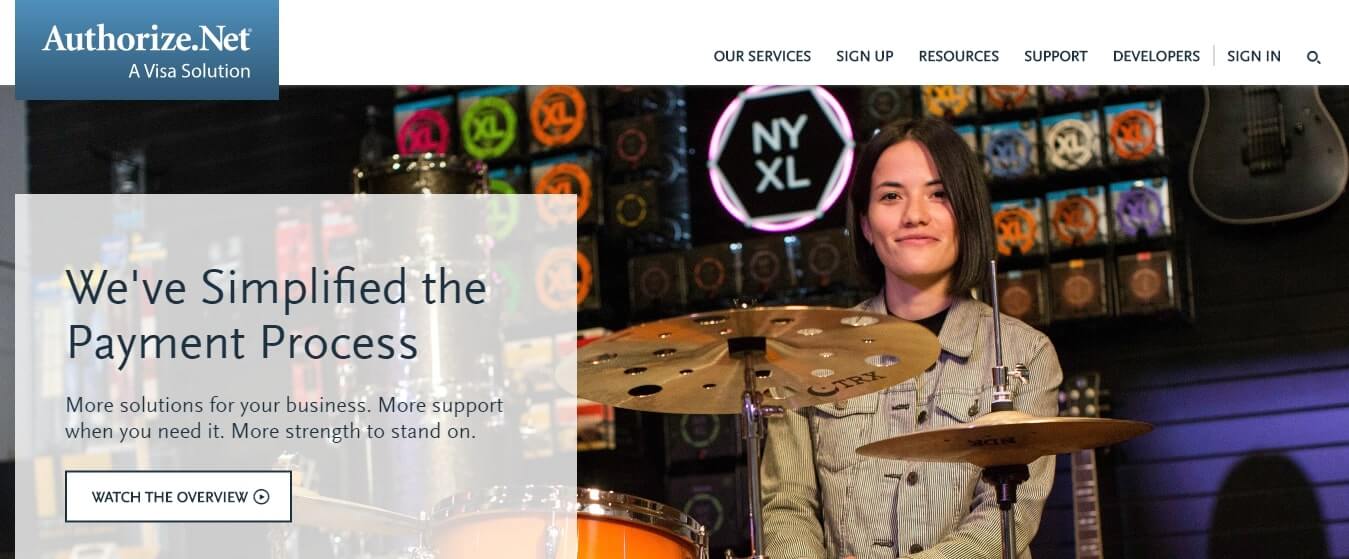Open the Resources menu
This screenshot has height=559, width=1349.
click(958, 56)
